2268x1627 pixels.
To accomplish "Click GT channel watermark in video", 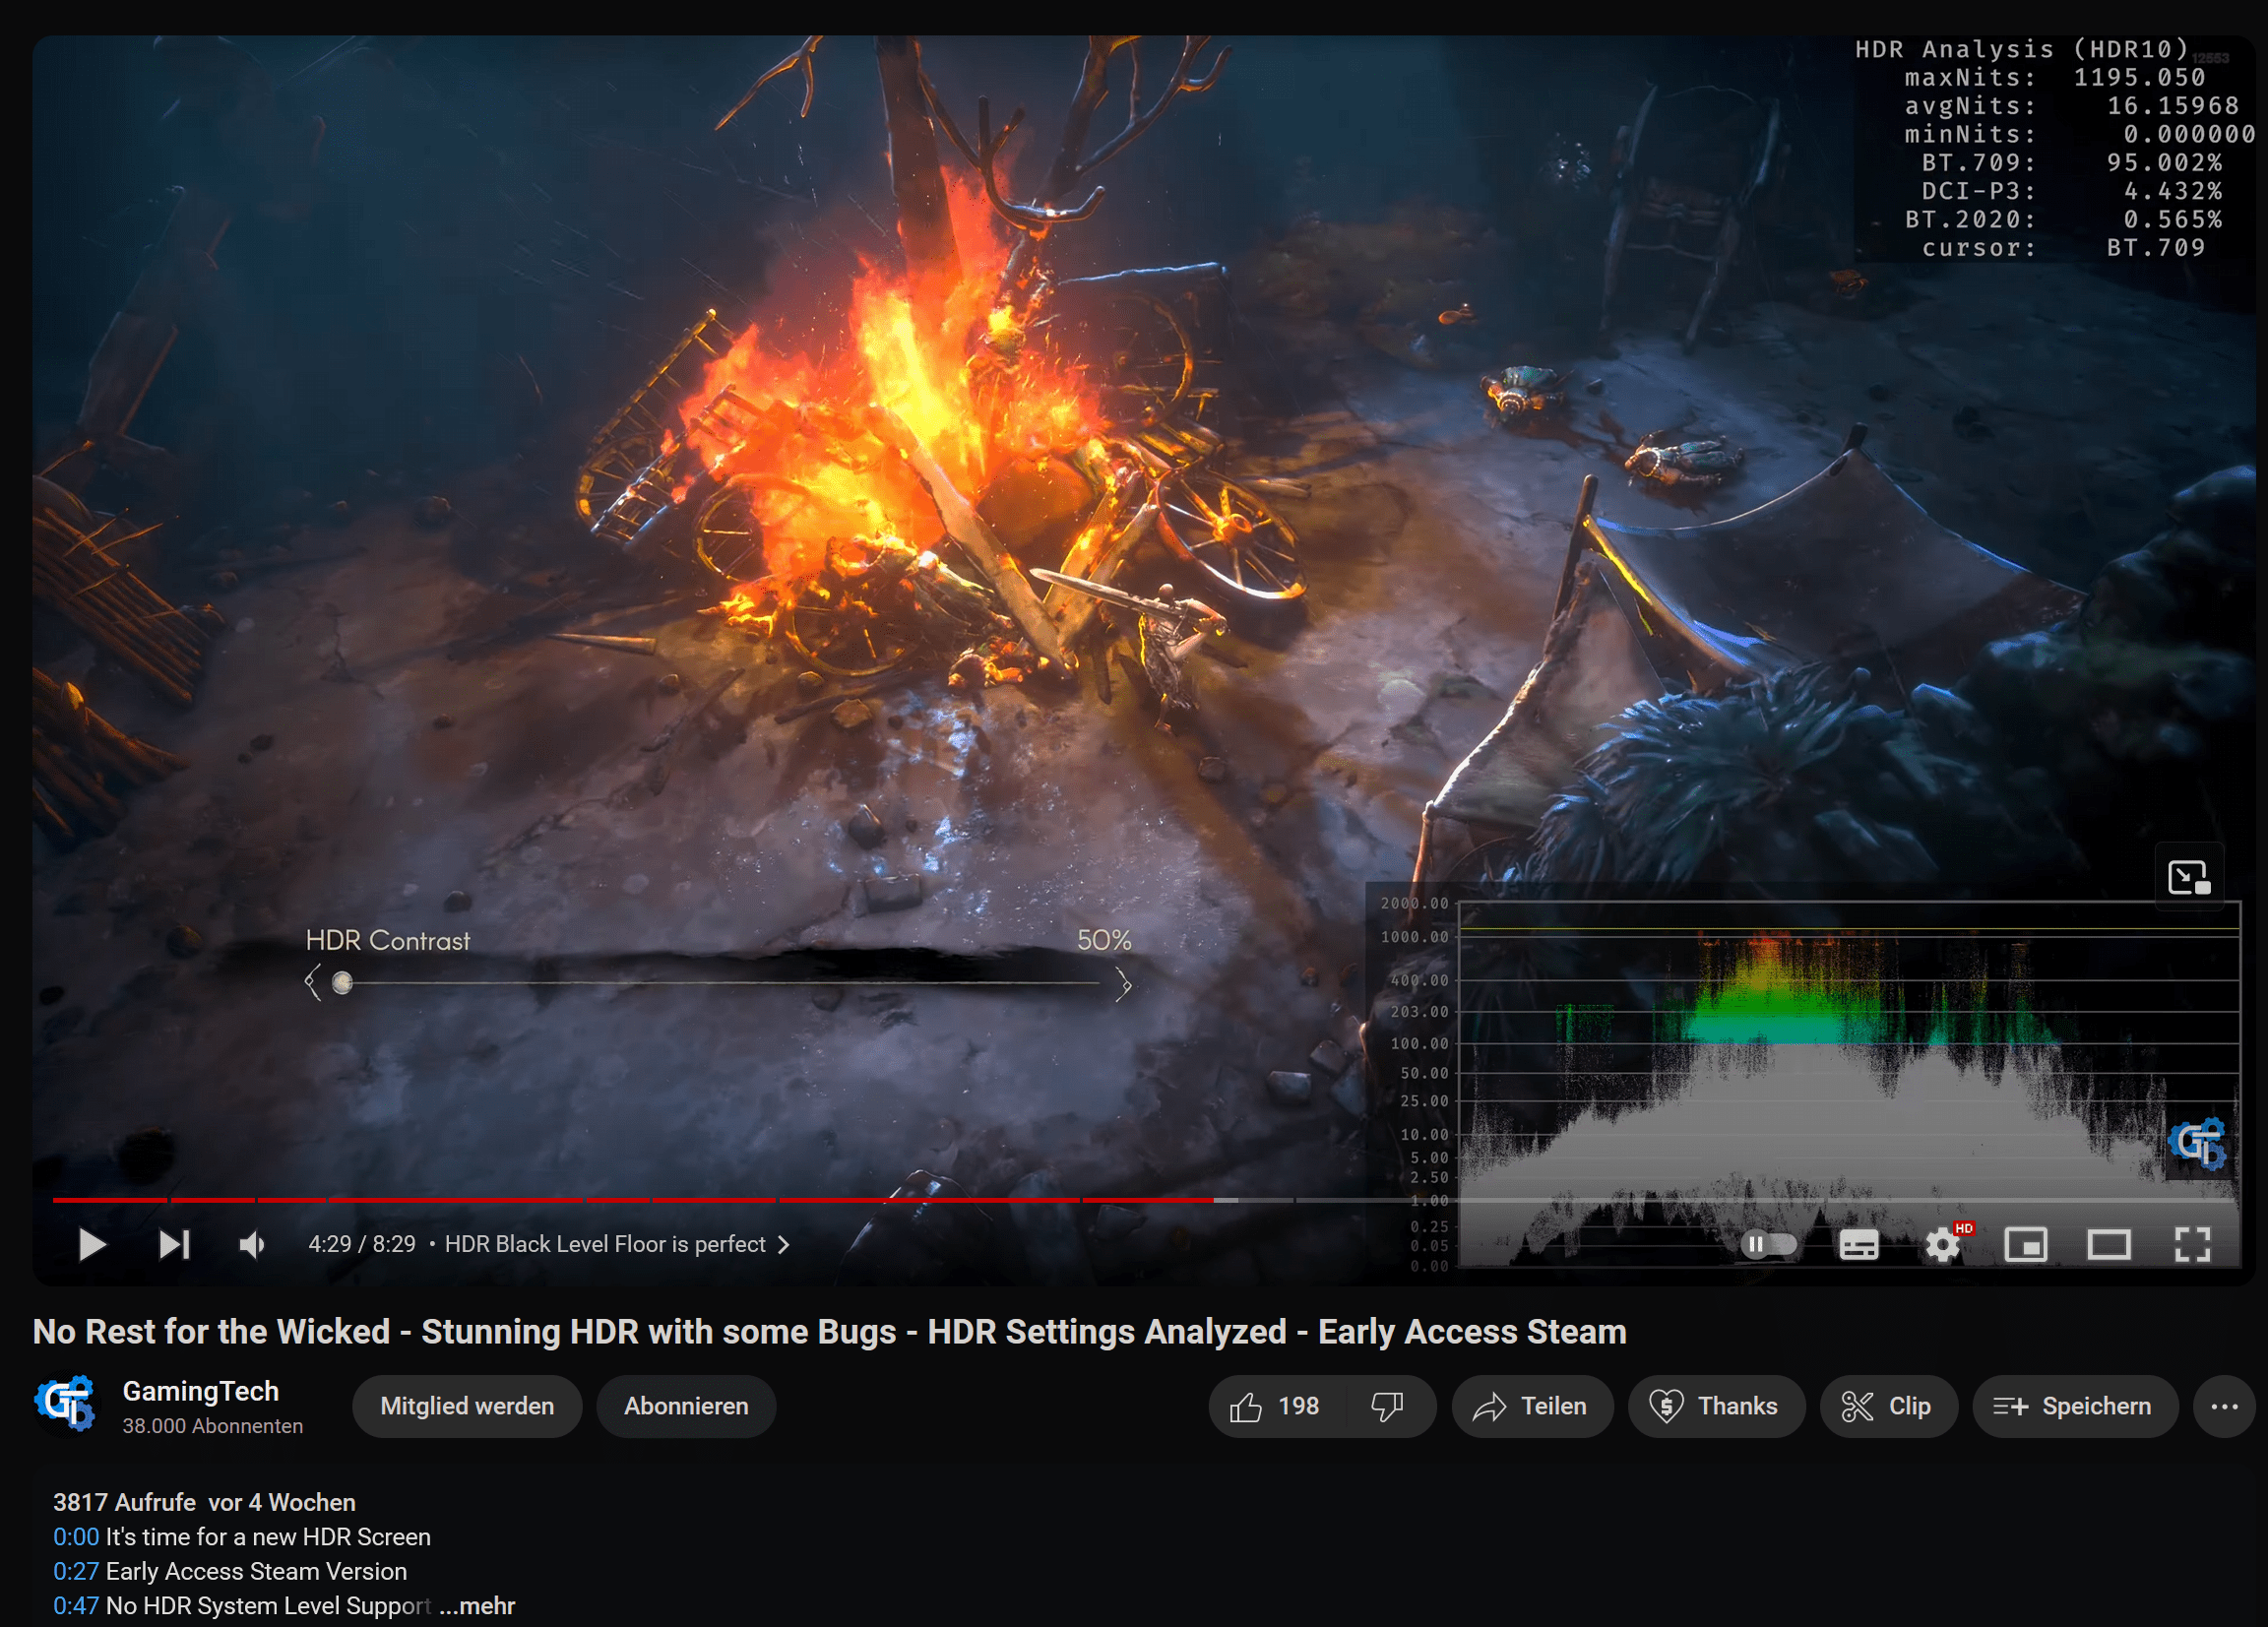I will pos(2197,1143).
